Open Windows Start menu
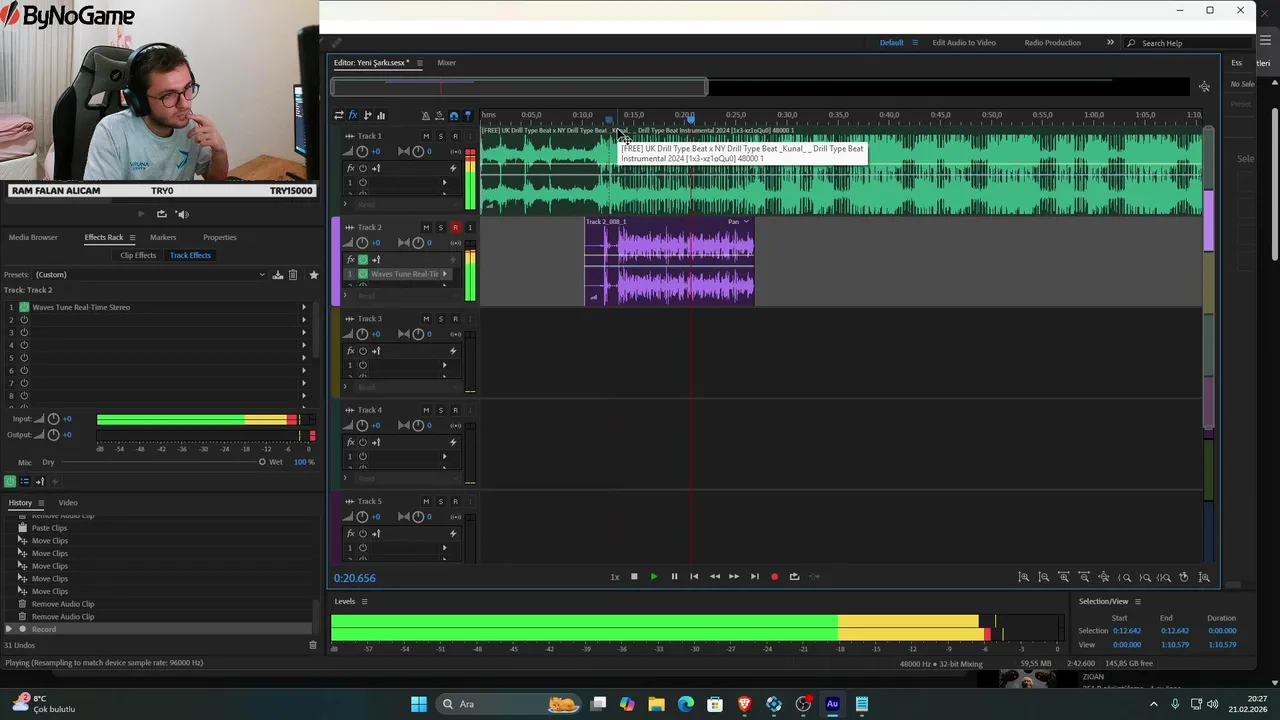 (419, 704)
